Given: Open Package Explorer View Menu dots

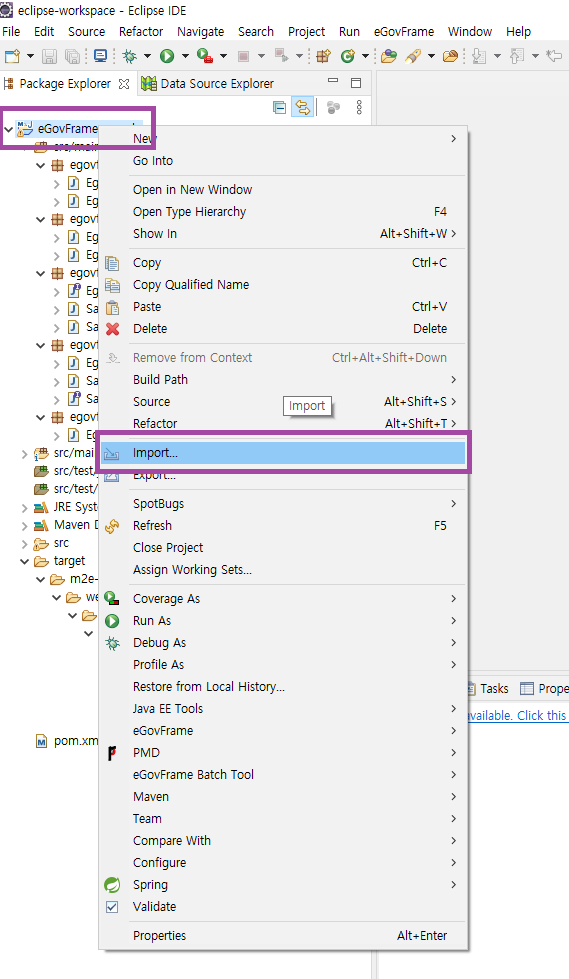Looking at the screenshot, I should pyautogui.click(x=359, y=107).
